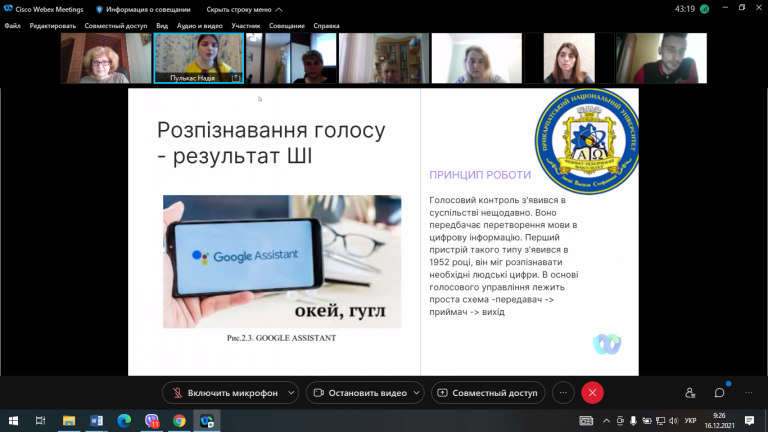The height and width of the screenshot is (432, 768).
Task: Toggle the system volume speaker icon
Action: pos(673,421)
